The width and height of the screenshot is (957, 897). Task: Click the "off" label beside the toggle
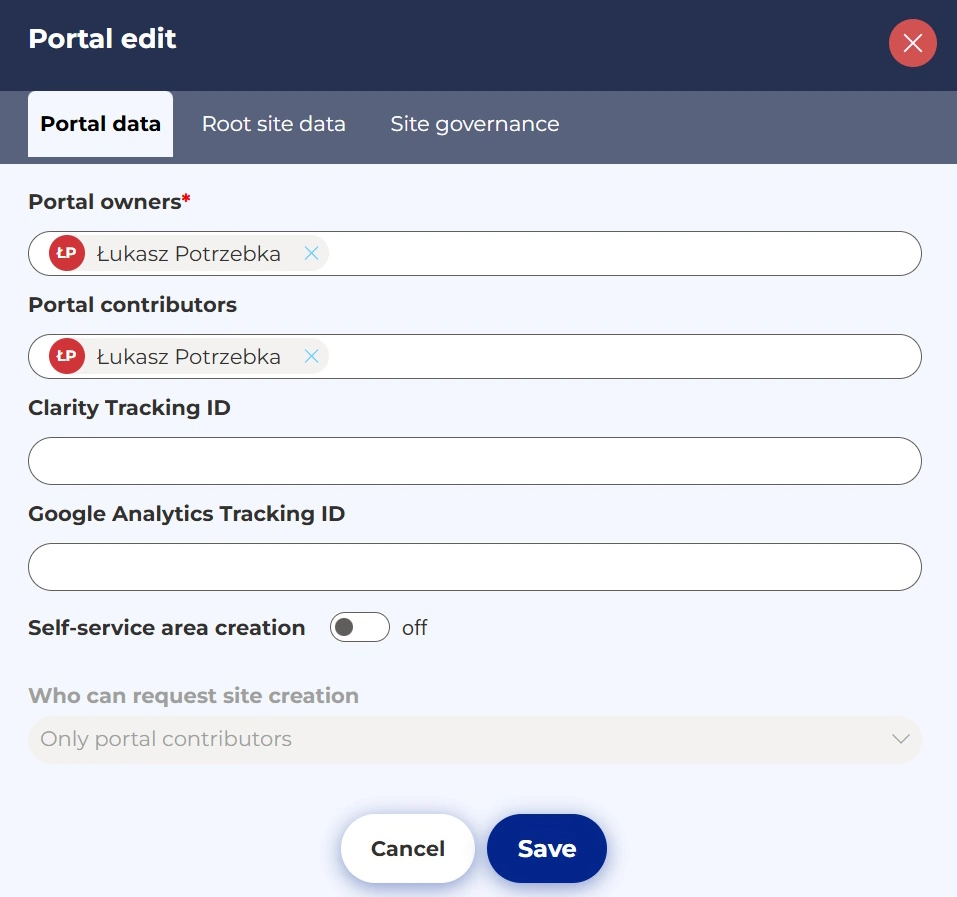click(414, 628)
